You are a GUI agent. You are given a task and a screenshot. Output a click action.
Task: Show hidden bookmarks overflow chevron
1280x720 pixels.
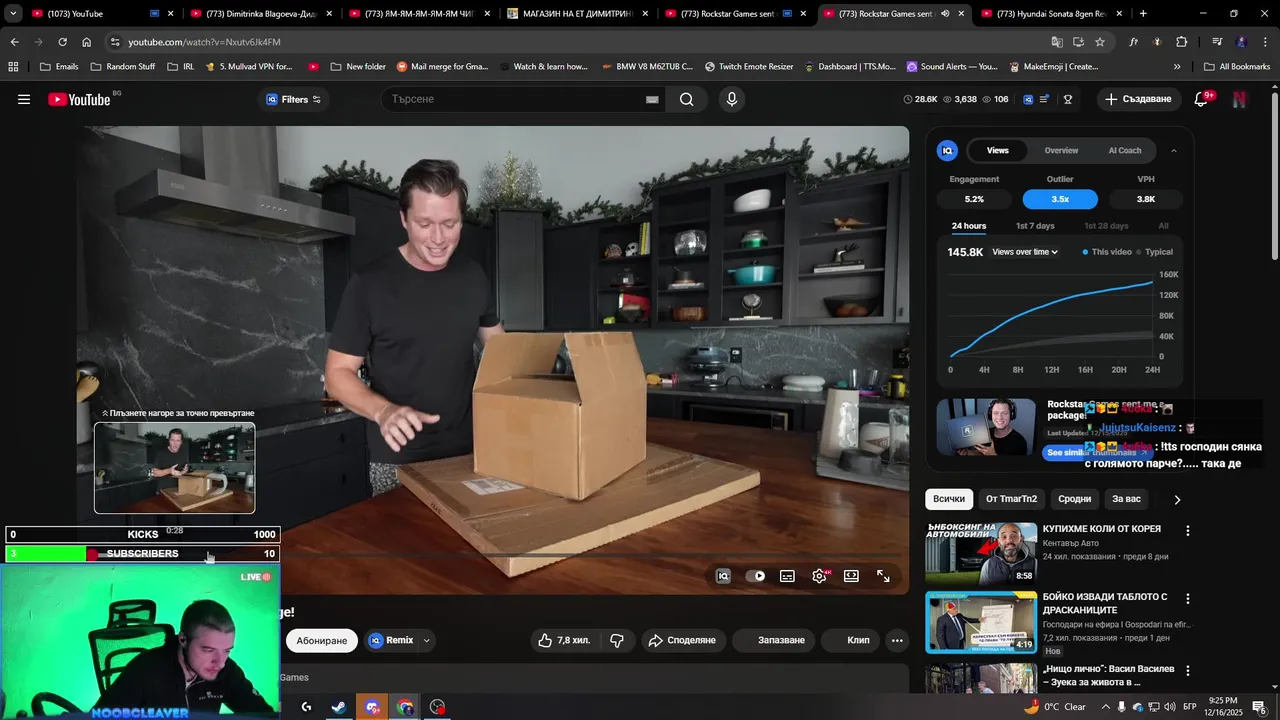pyautogui.click(x=1177, y=67)
